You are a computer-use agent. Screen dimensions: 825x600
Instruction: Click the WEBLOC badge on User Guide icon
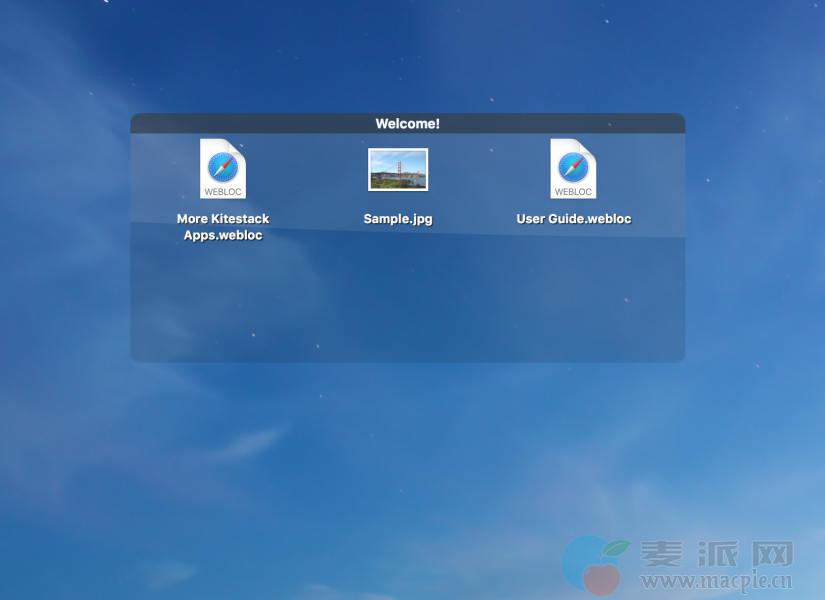[x=573, y=191]
